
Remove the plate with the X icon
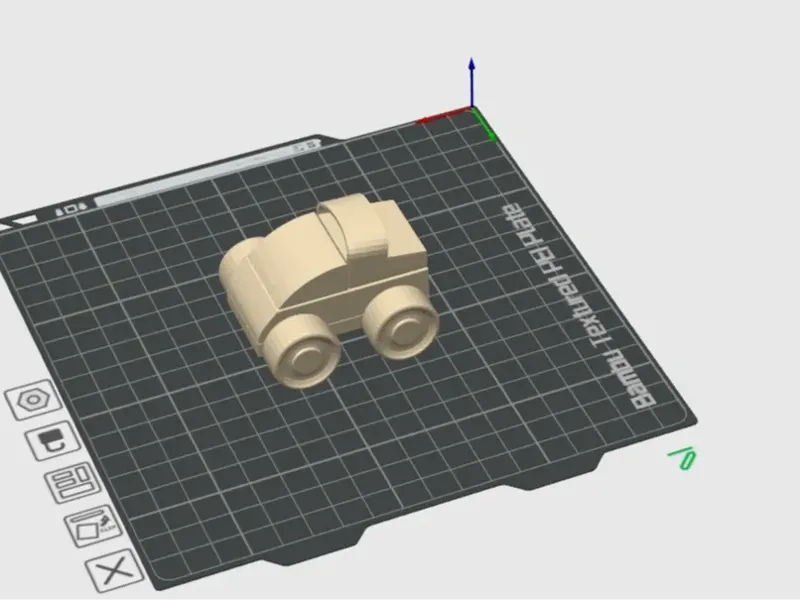115,570
